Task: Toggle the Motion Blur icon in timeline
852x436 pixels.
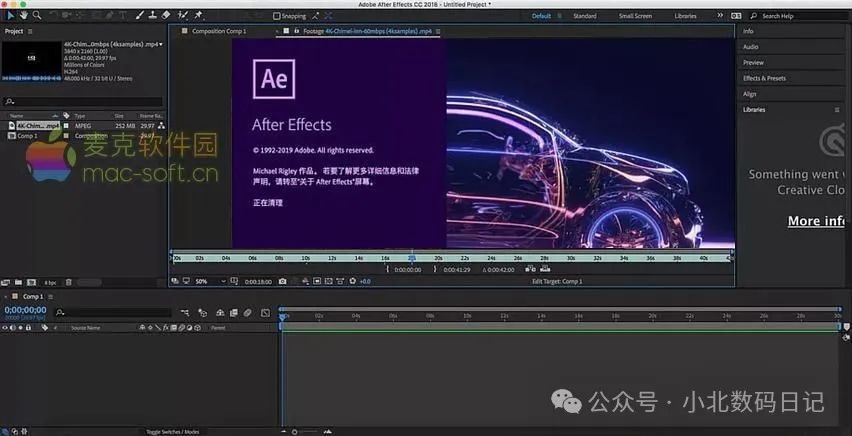Action: coord(248,313)
